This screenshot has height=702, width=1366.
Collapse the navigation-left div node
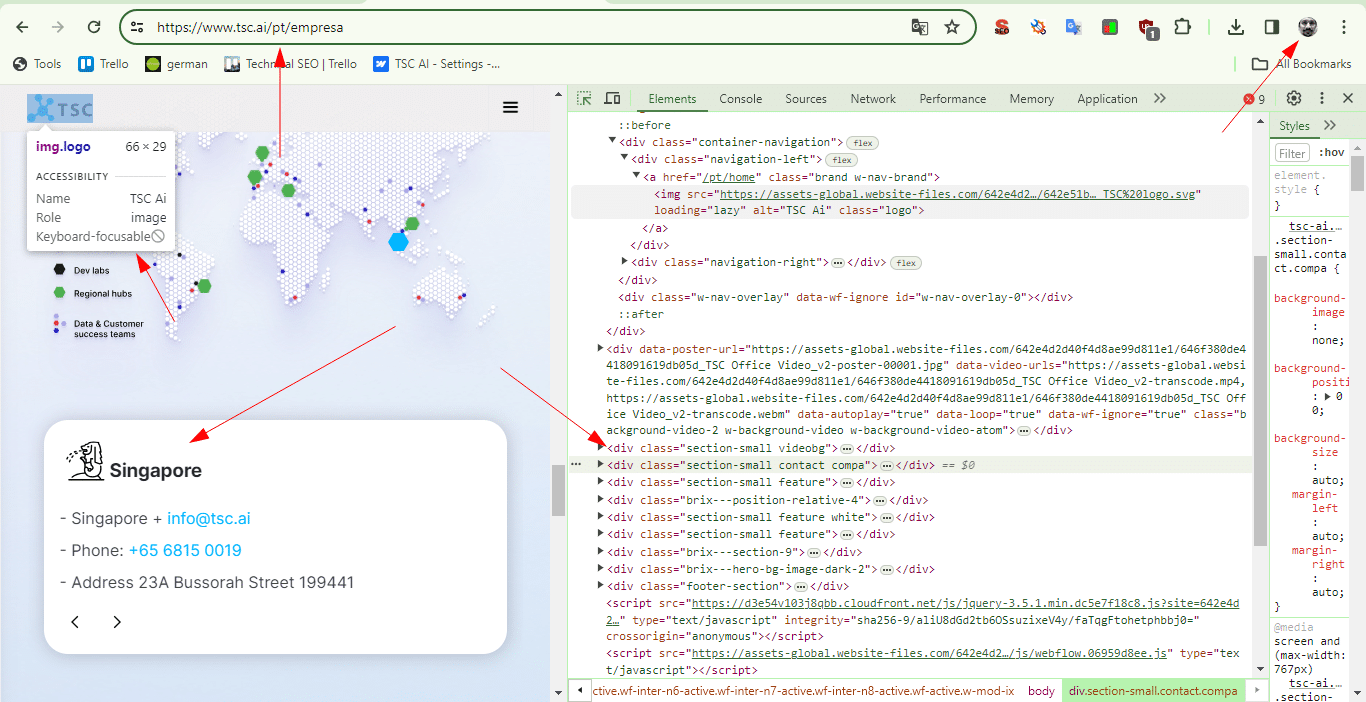pos(625,159)
